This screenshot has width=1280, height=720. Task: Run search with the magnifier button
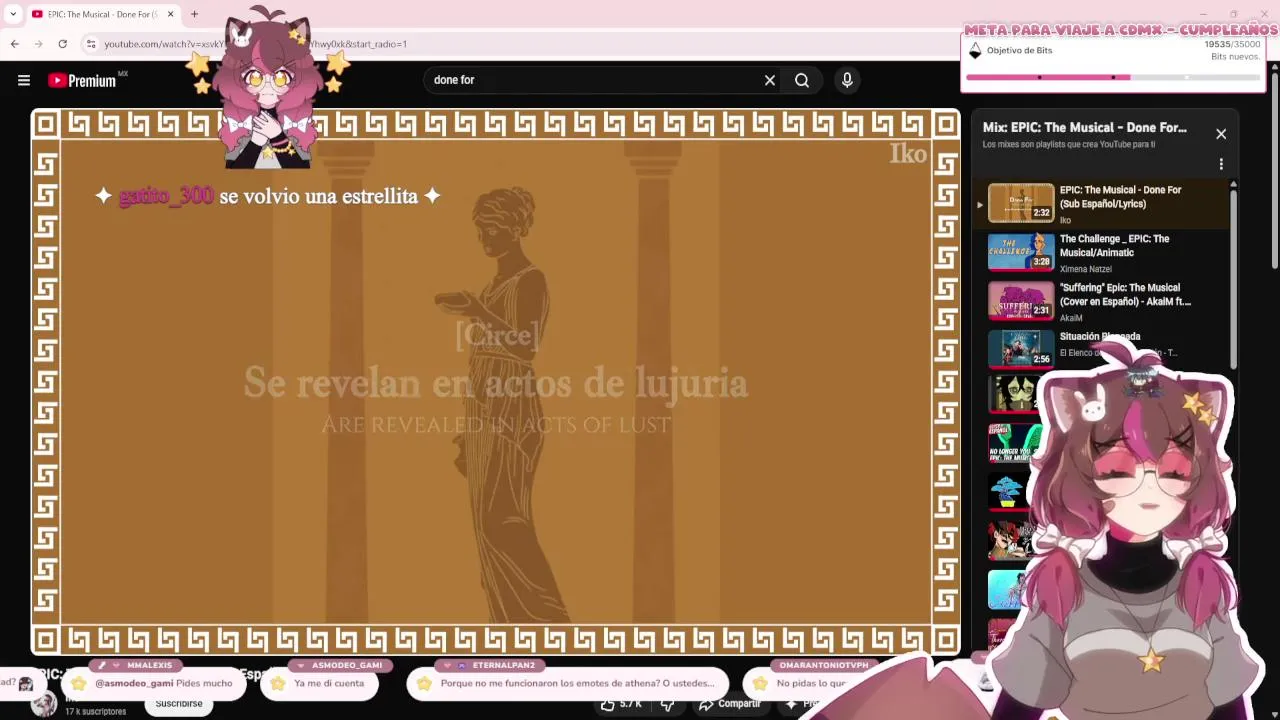802,80
